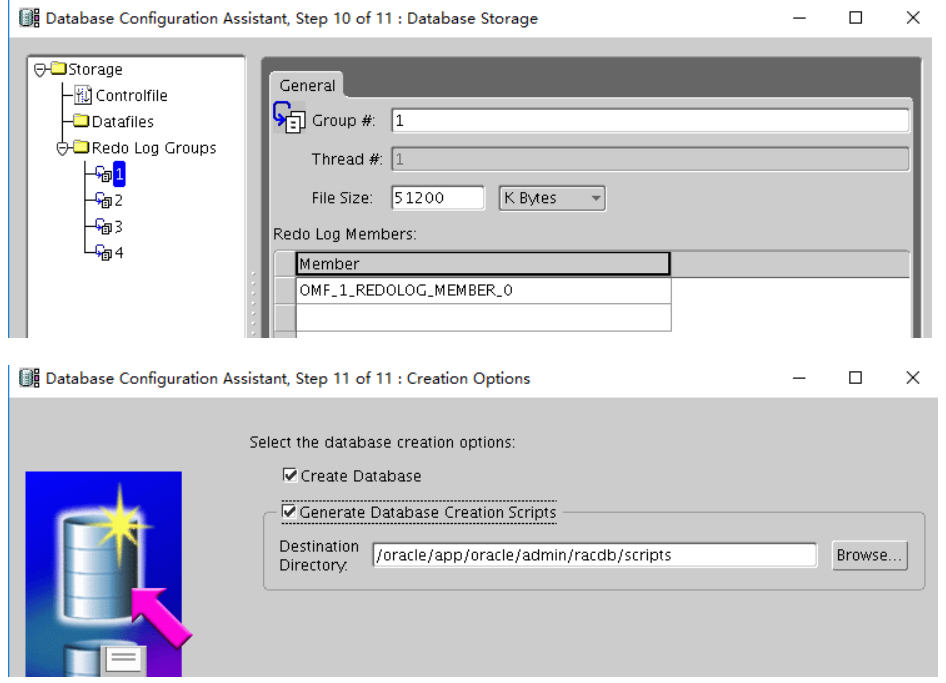Close the Step 11 Creation Options window
Viewport: 946px width, 683px height.
coord(913,378)
